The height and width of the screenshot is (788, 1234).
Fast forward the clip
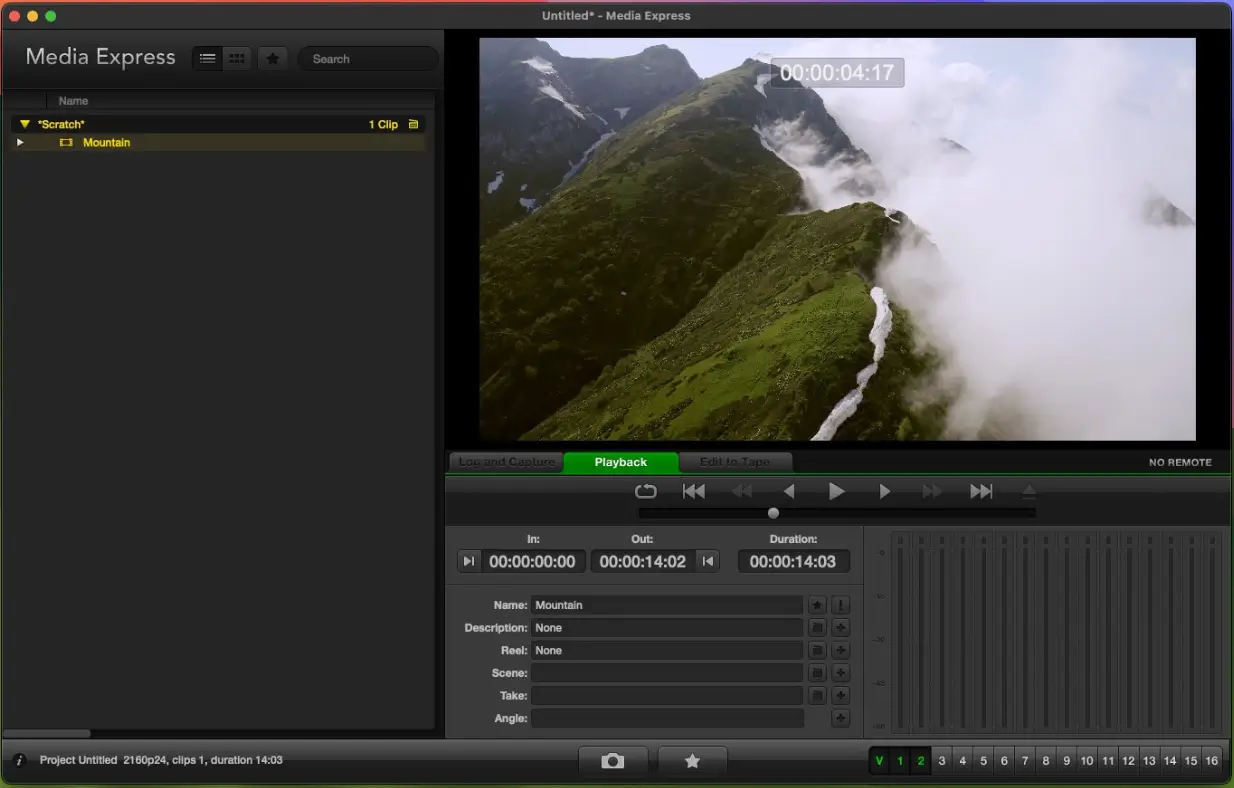click(932, 491)
